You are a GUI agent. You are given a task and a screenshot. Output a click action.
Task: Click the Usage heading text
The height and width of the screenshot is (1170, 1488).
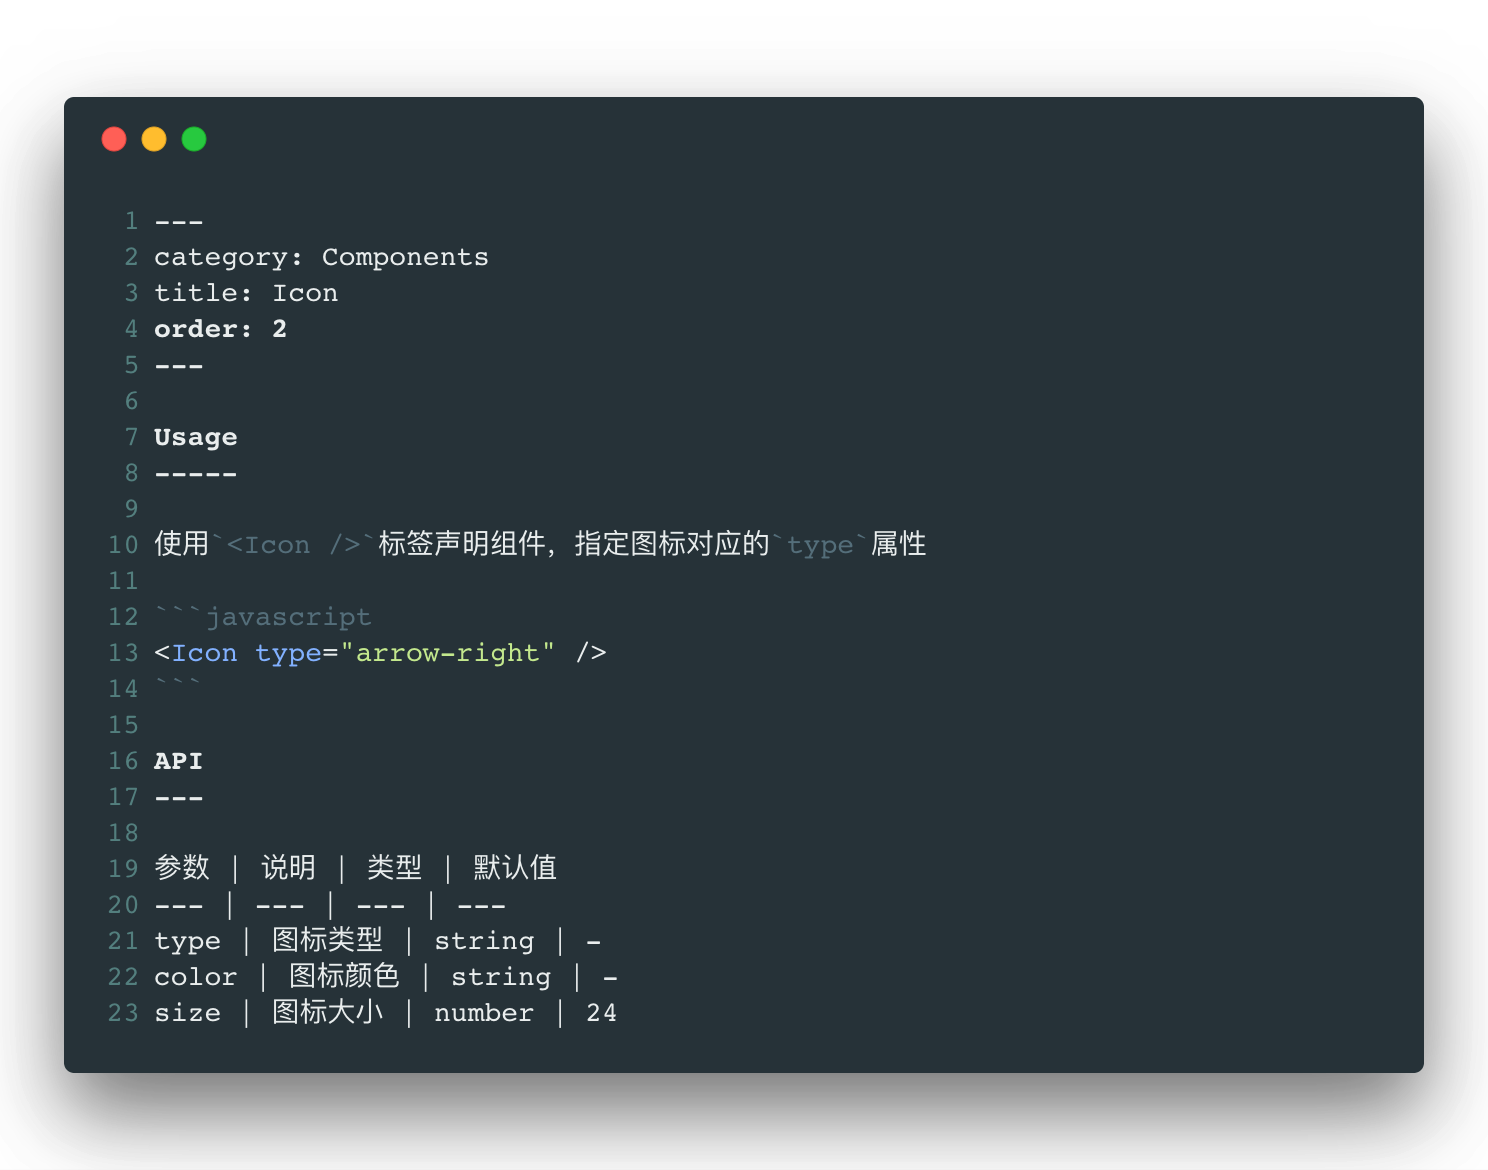195,437
